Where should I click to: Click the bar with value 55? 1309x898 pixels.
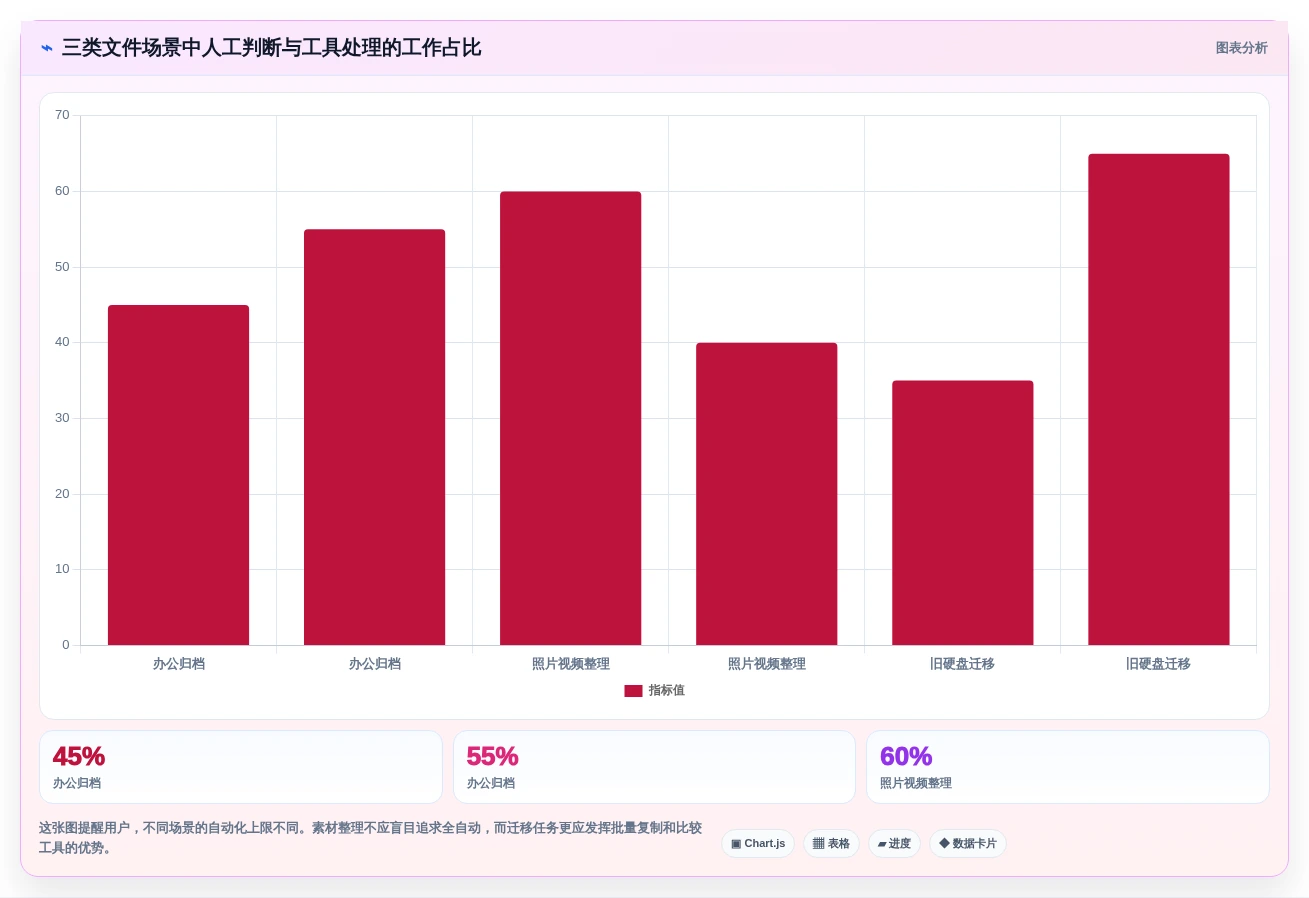pos(374,437)
